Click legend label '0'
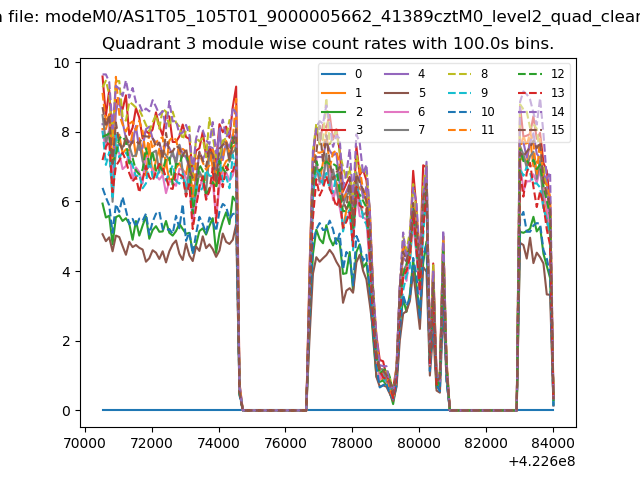 click(x=358, y=74)
